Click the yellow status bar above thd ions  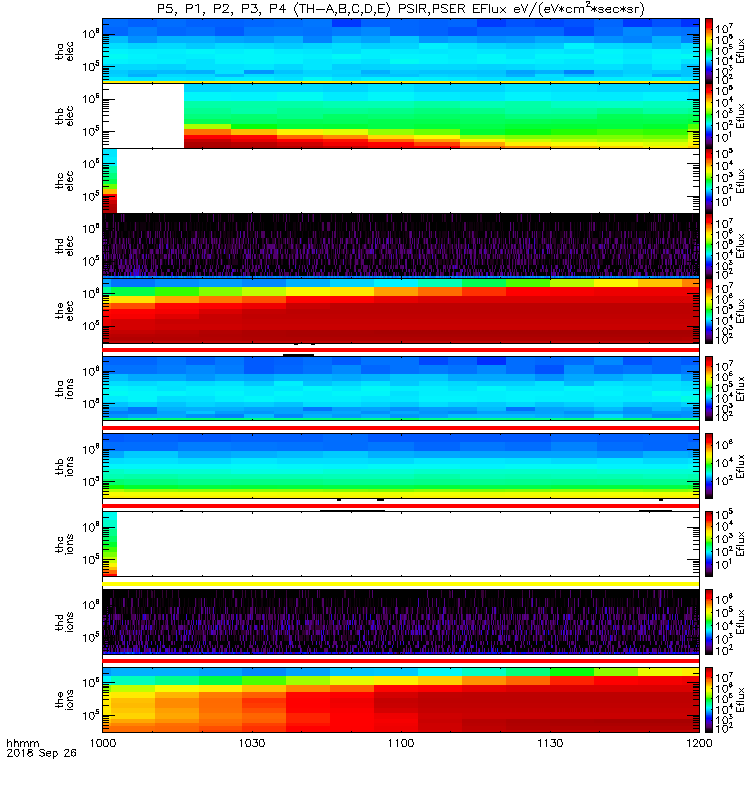click(x=401, y=584)
